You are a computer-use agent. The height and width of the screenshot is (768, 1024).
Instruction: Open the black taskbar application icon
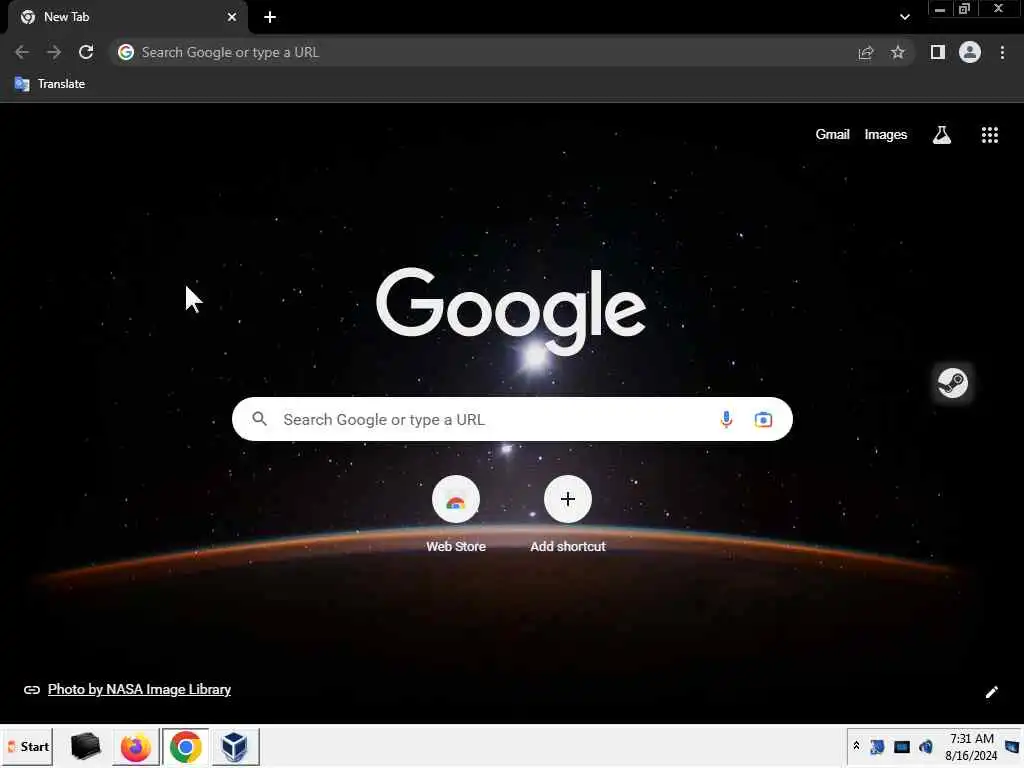coord(86,746)
